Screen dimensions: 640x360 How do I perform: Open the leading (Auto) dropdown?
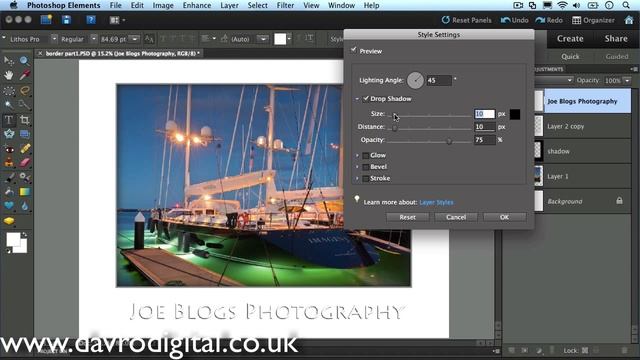264,39
